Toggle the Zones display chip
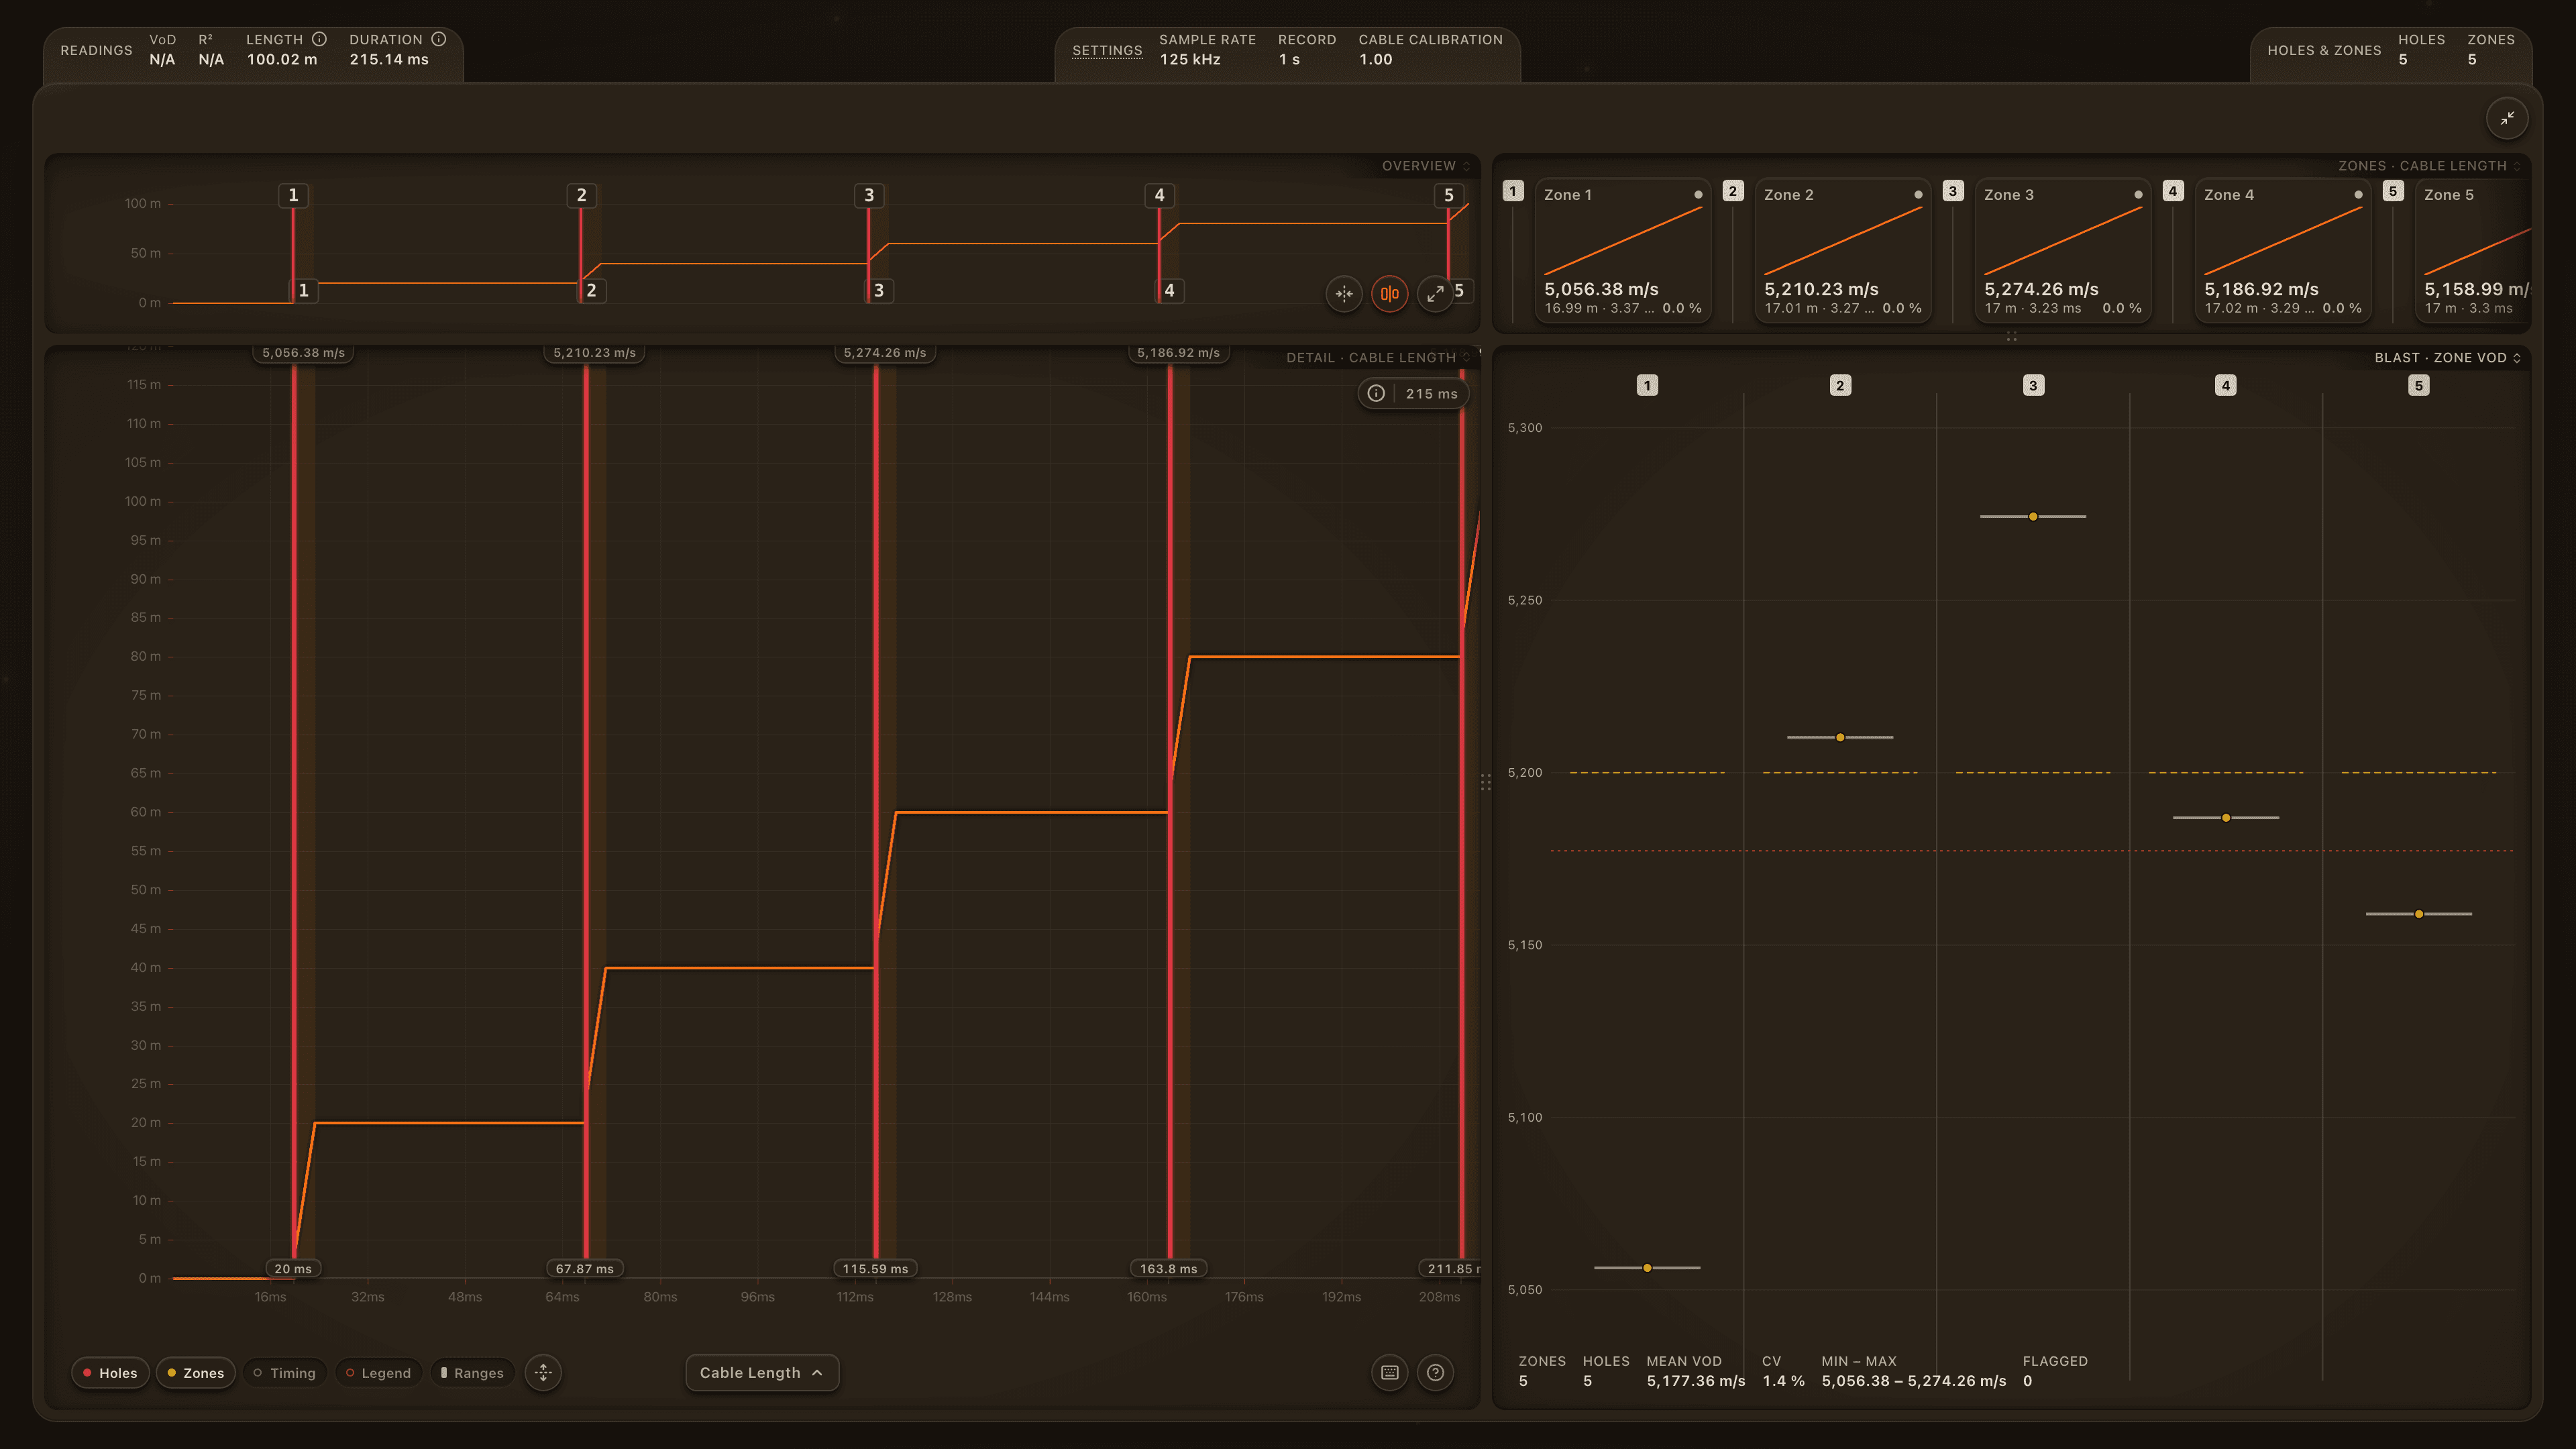 tap(196, 1373)
